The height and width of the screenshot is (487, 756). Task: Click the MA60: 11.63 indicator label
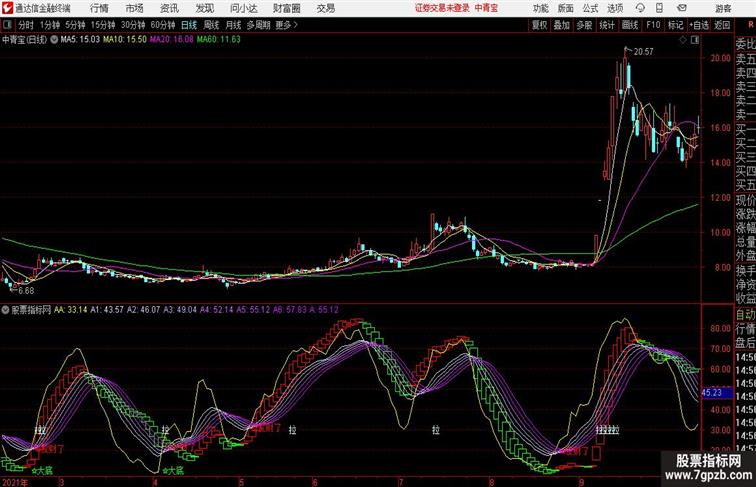218,40
